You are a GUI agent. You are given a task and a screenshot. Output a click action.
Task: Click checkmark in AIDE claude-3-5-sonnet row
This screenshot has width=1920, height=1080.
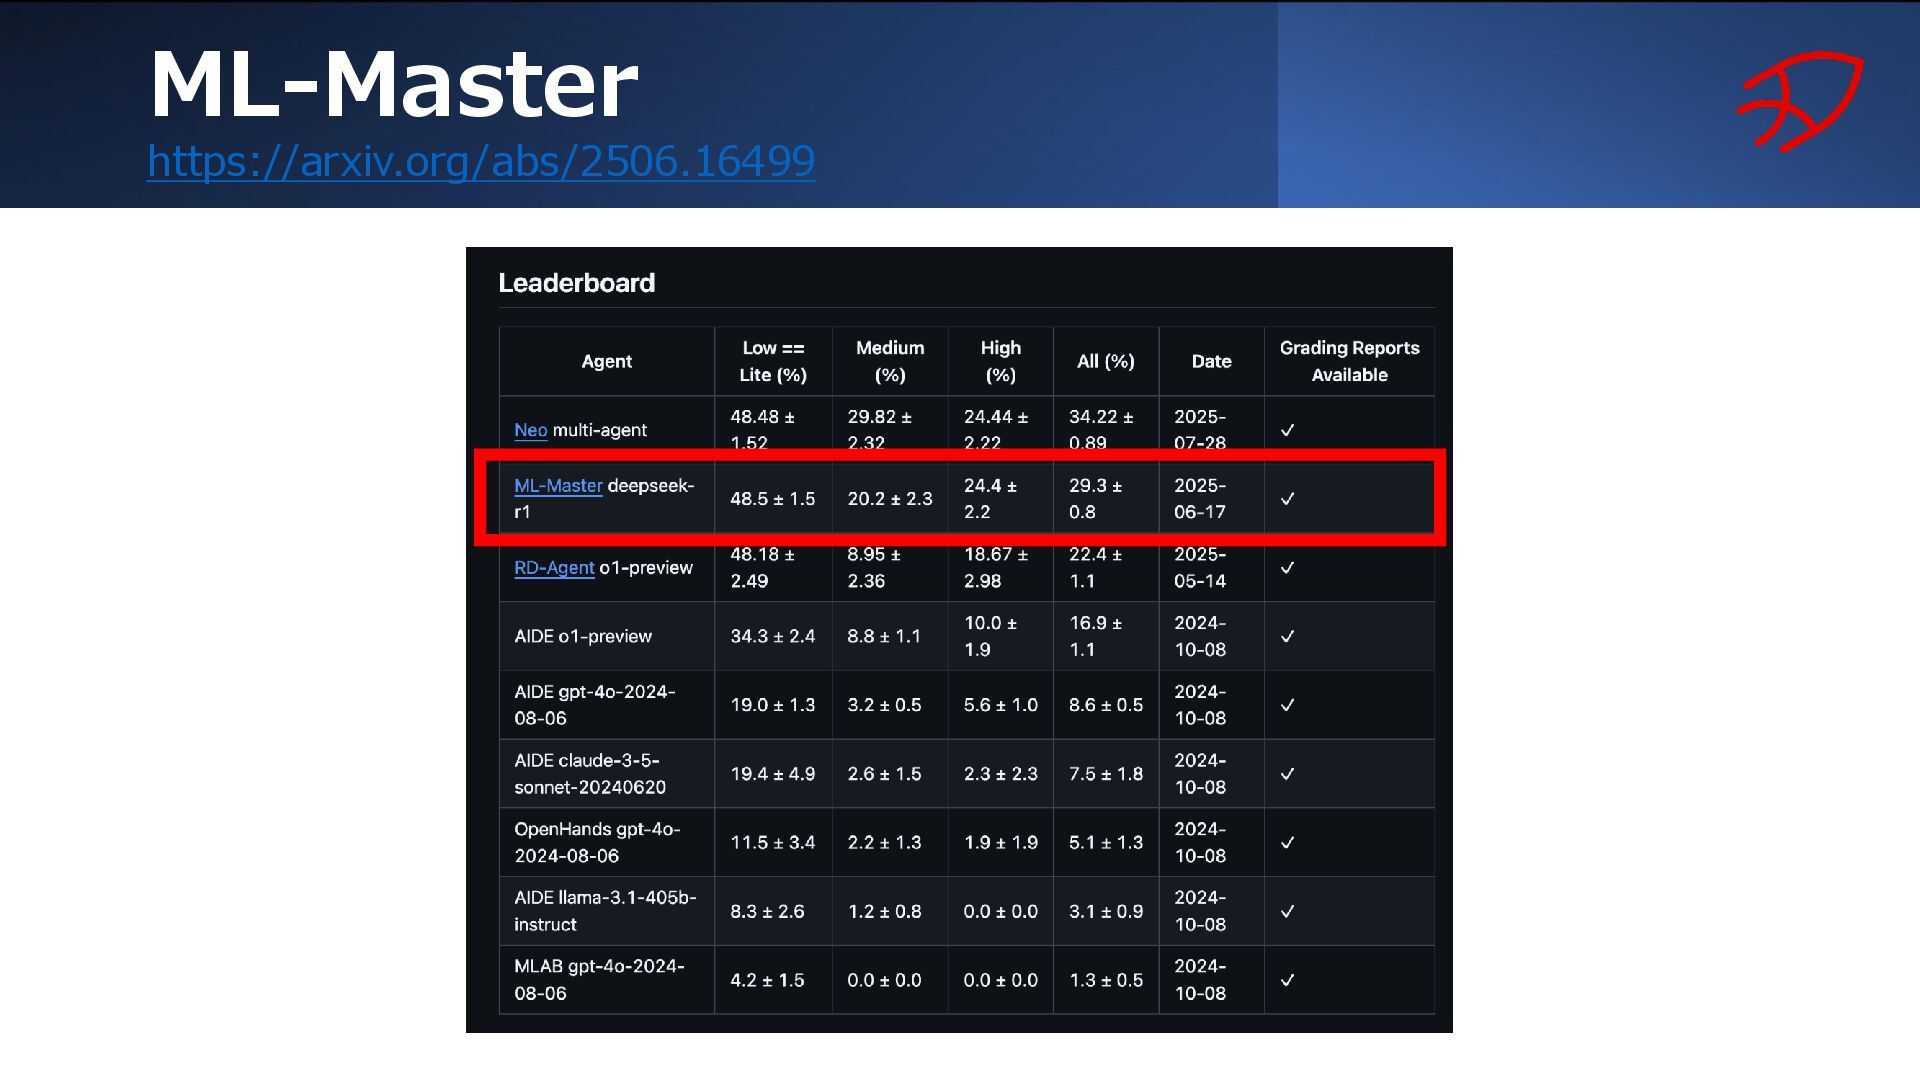point(1288,774)
